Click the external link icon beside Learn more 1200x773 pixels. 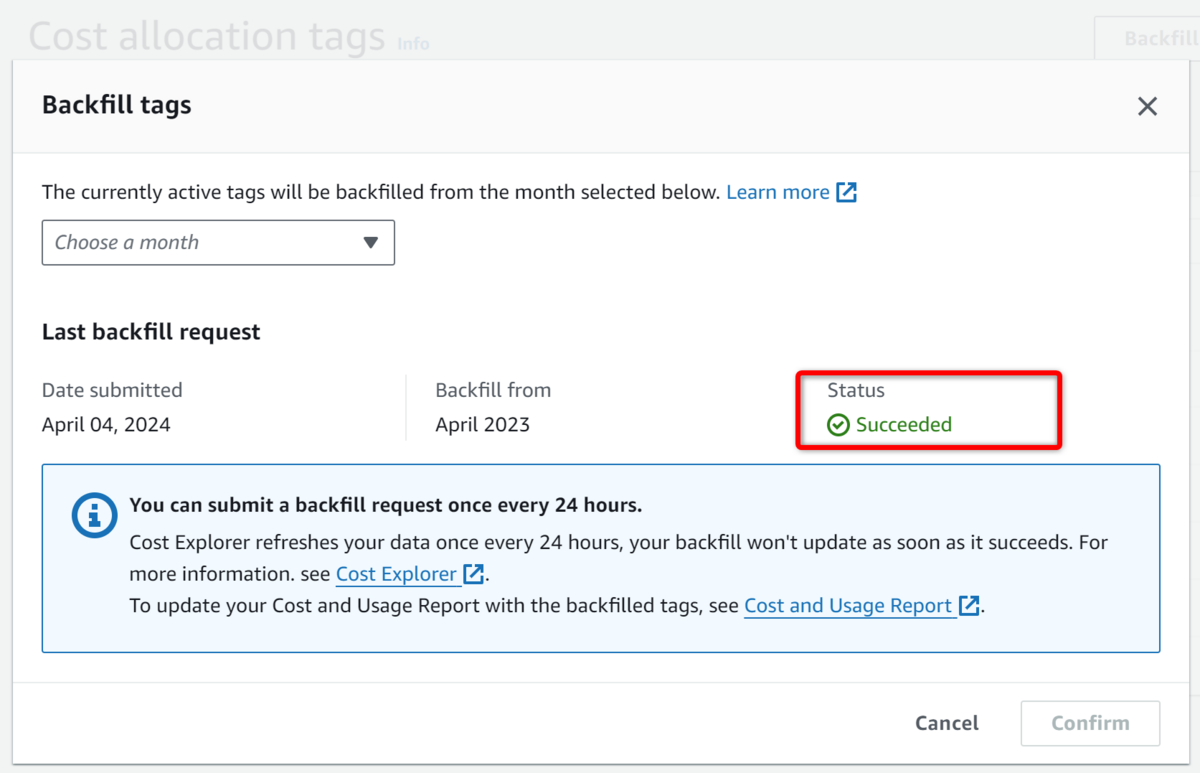click(x=847, y=193)
